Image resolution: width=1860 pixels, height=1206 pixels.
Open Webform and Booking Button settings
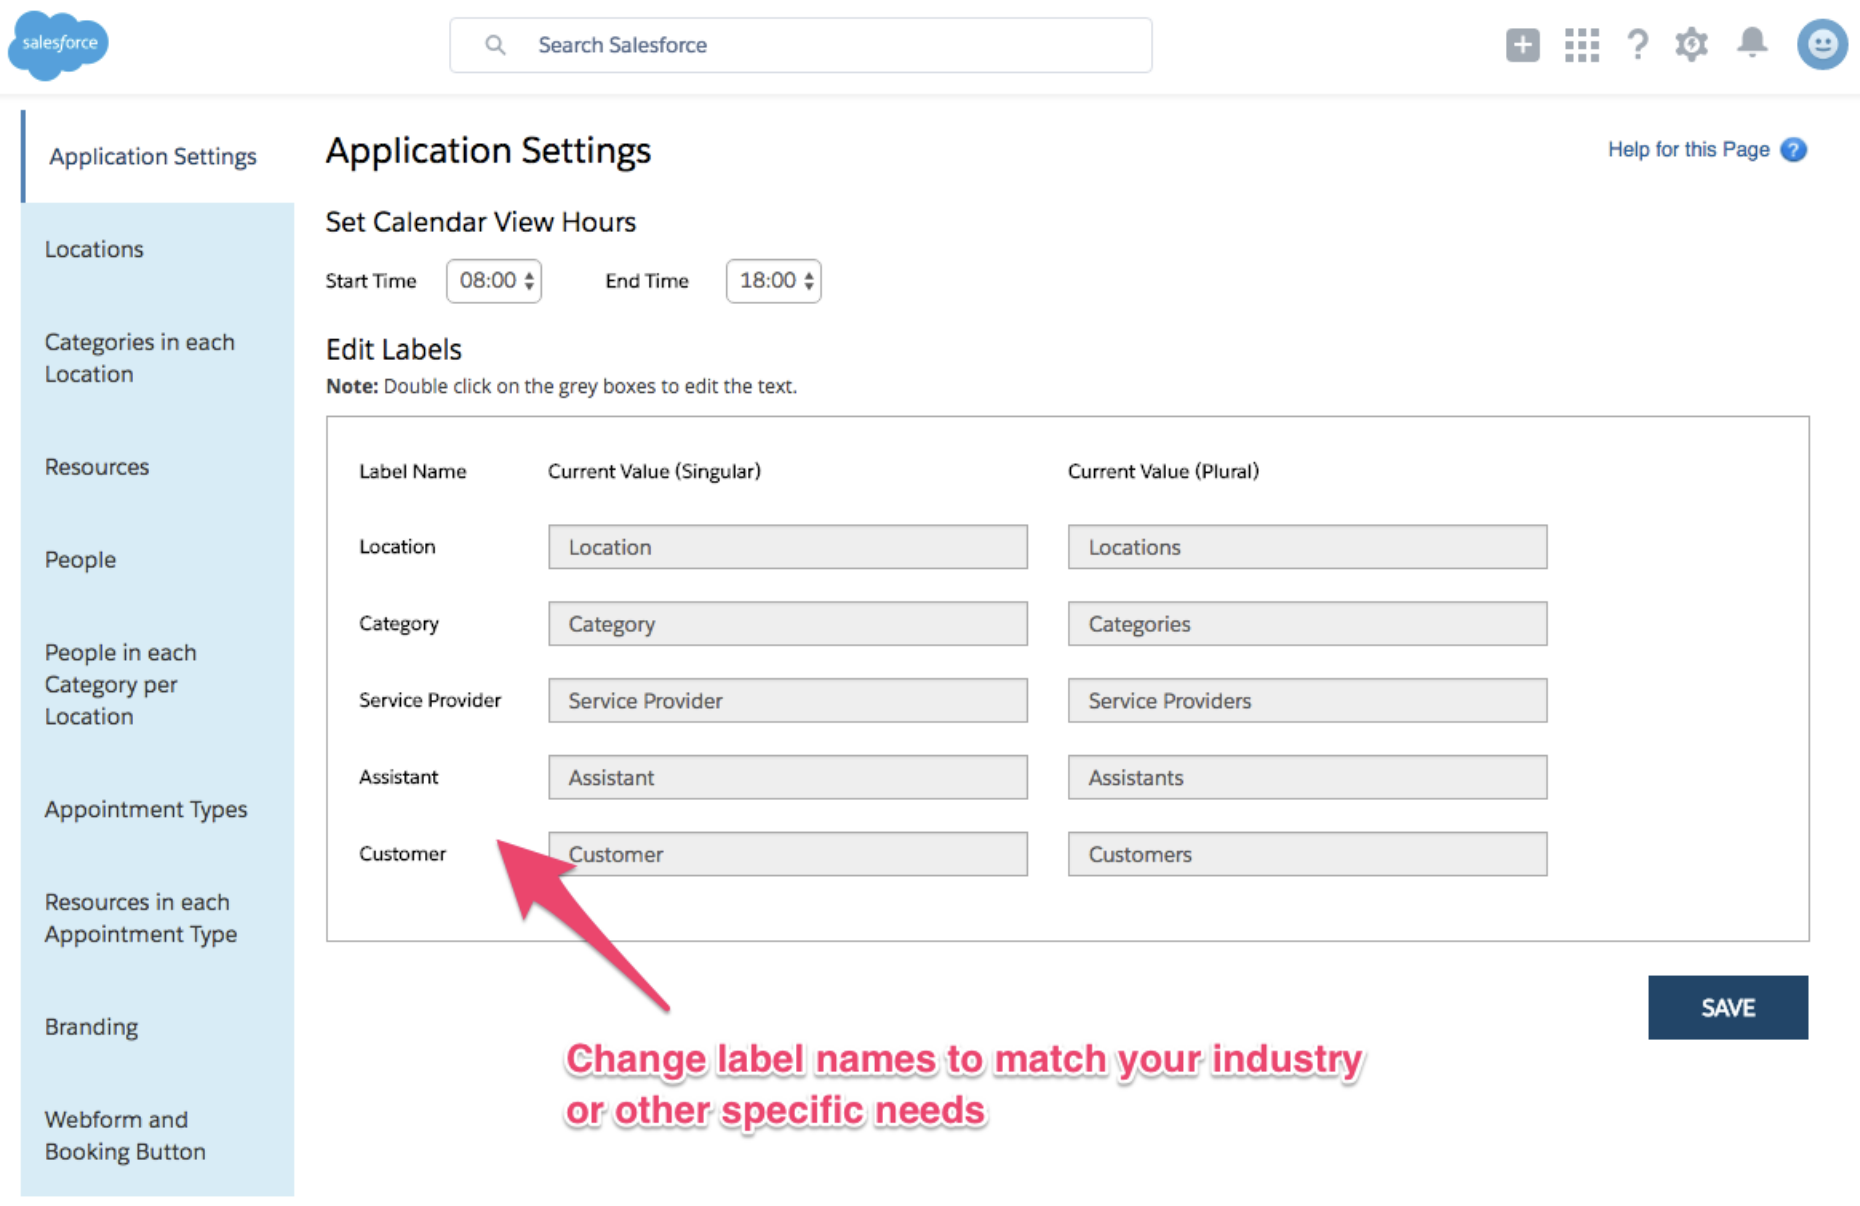pyautogui.click(x=125, y=1135)
